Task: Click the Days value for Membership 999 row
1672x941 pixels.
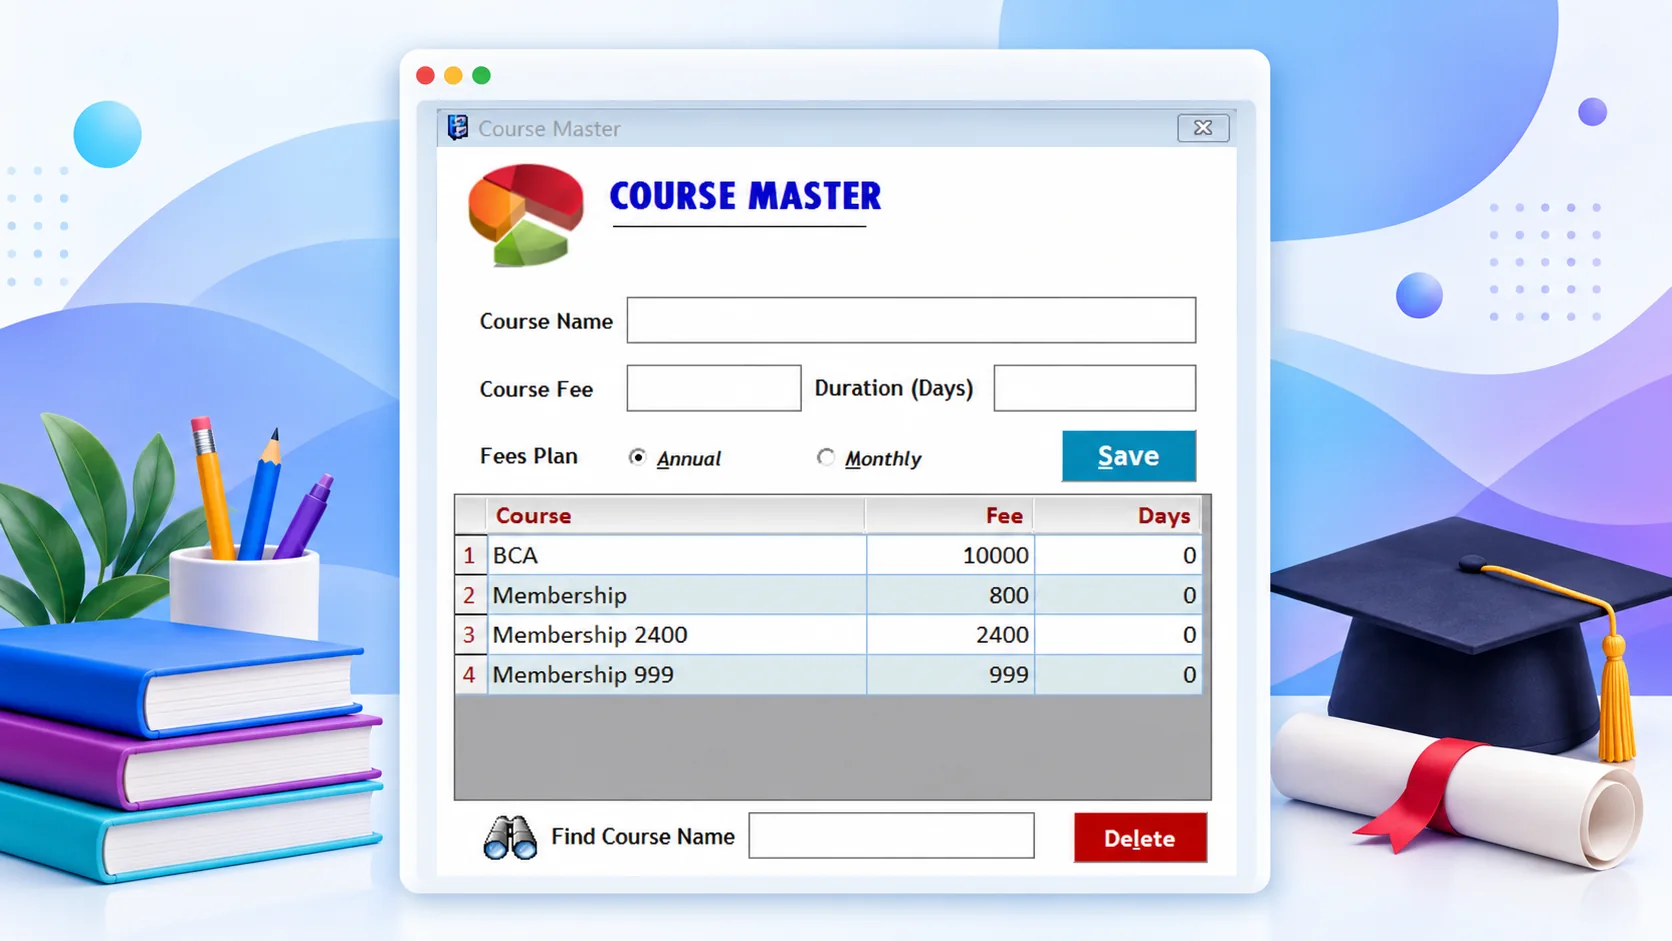Action: pos(1118,675)
